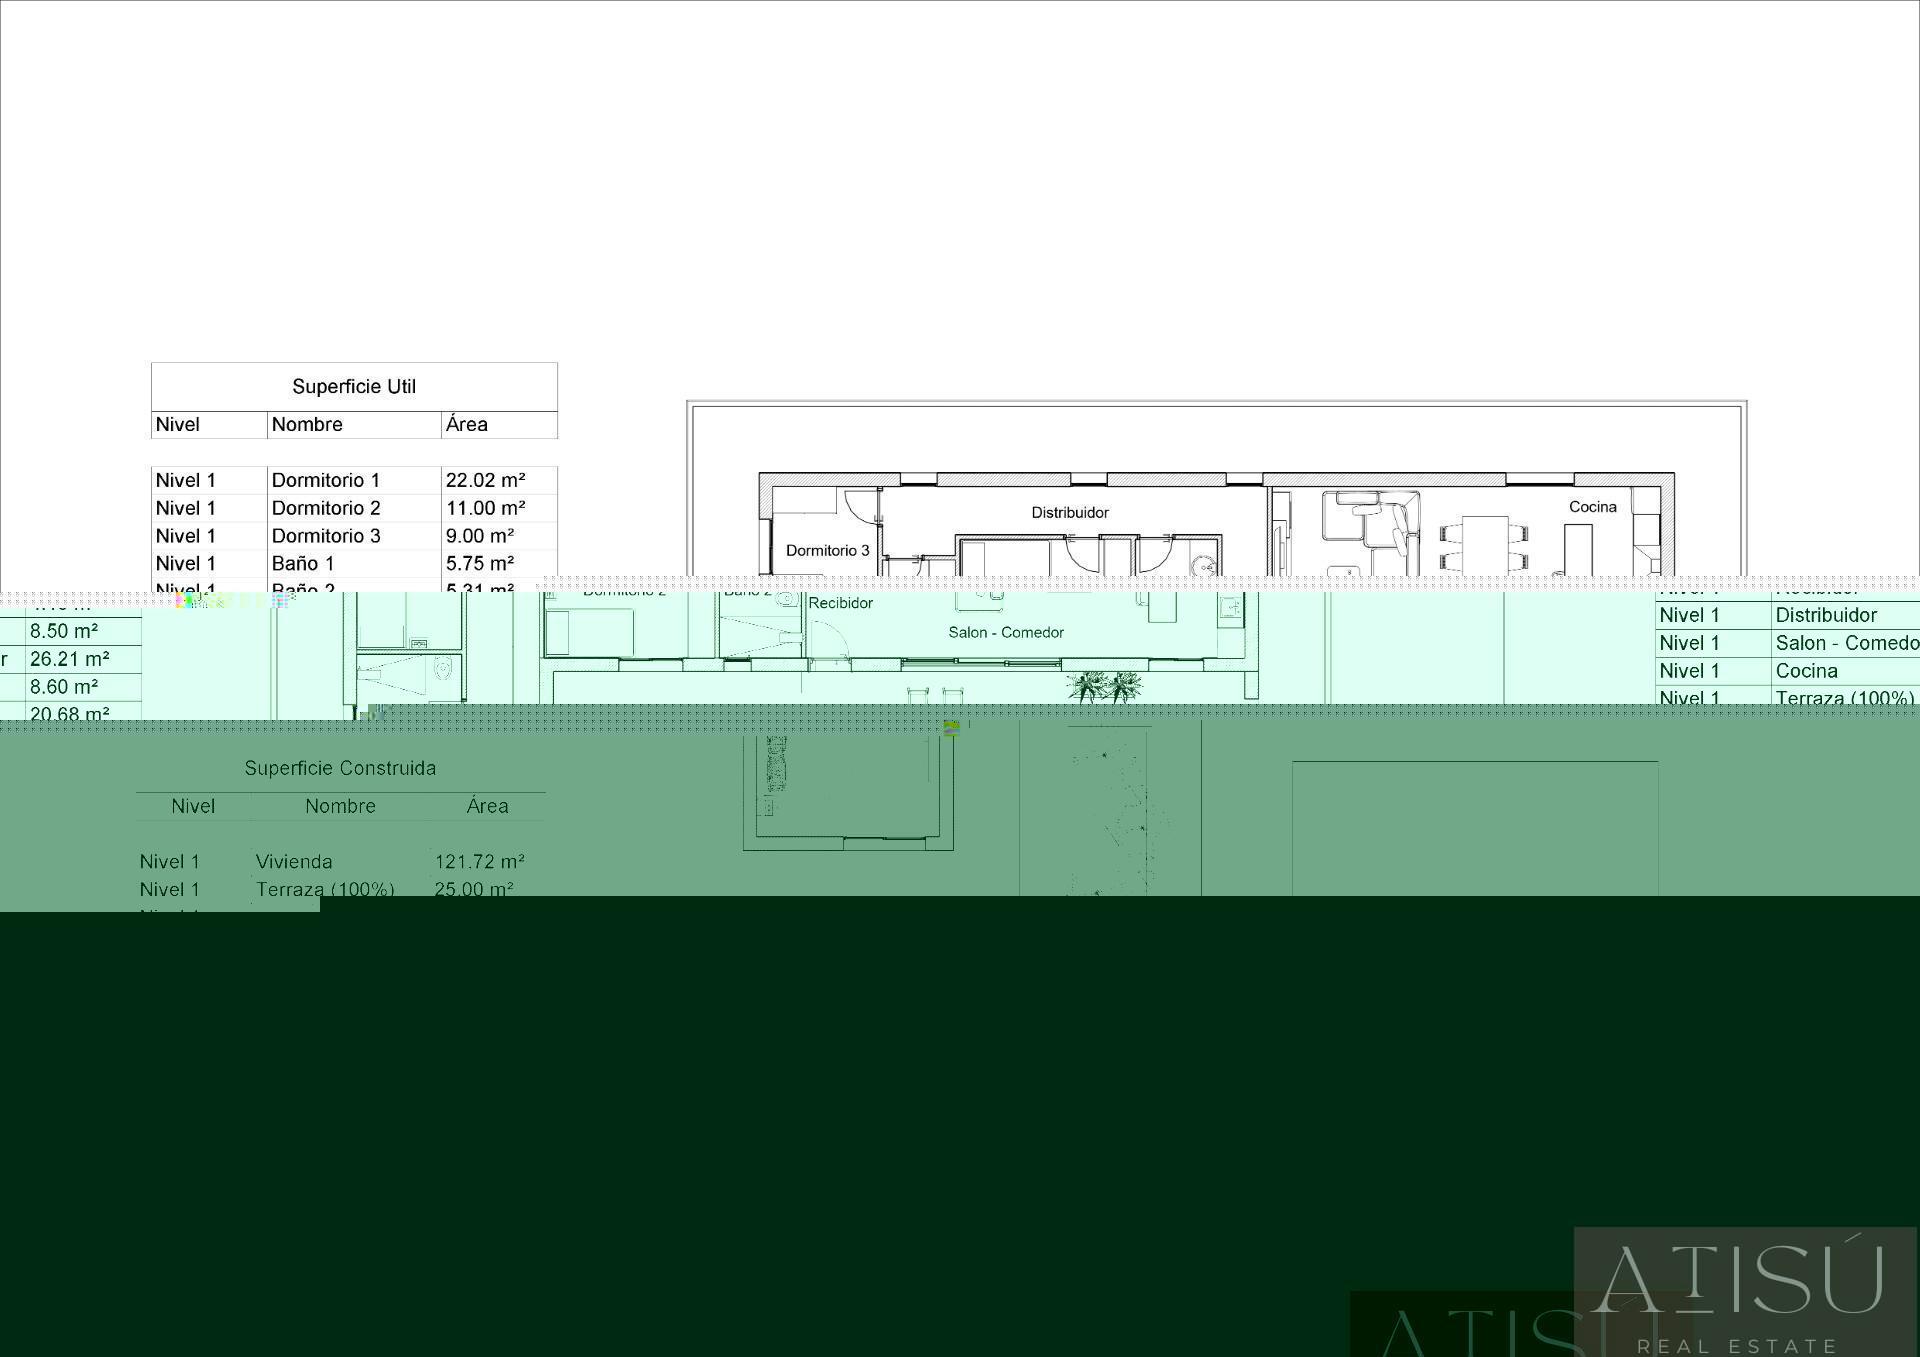1920x1357 pixels.
Task: Click the Vivienda 121.72 m² value
Action: pyautogui.click(x=479, y=861)
